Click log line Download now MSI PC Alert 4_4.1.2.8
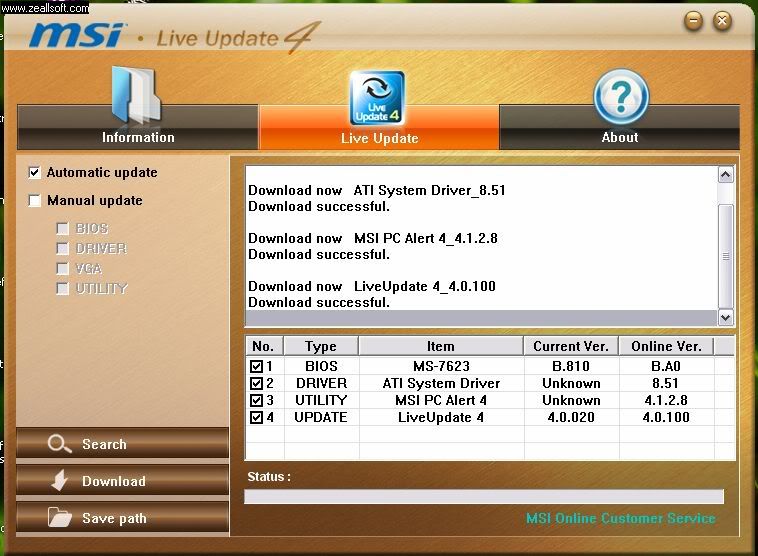Viewport: 758px width, 556px height. coord(373,238)
